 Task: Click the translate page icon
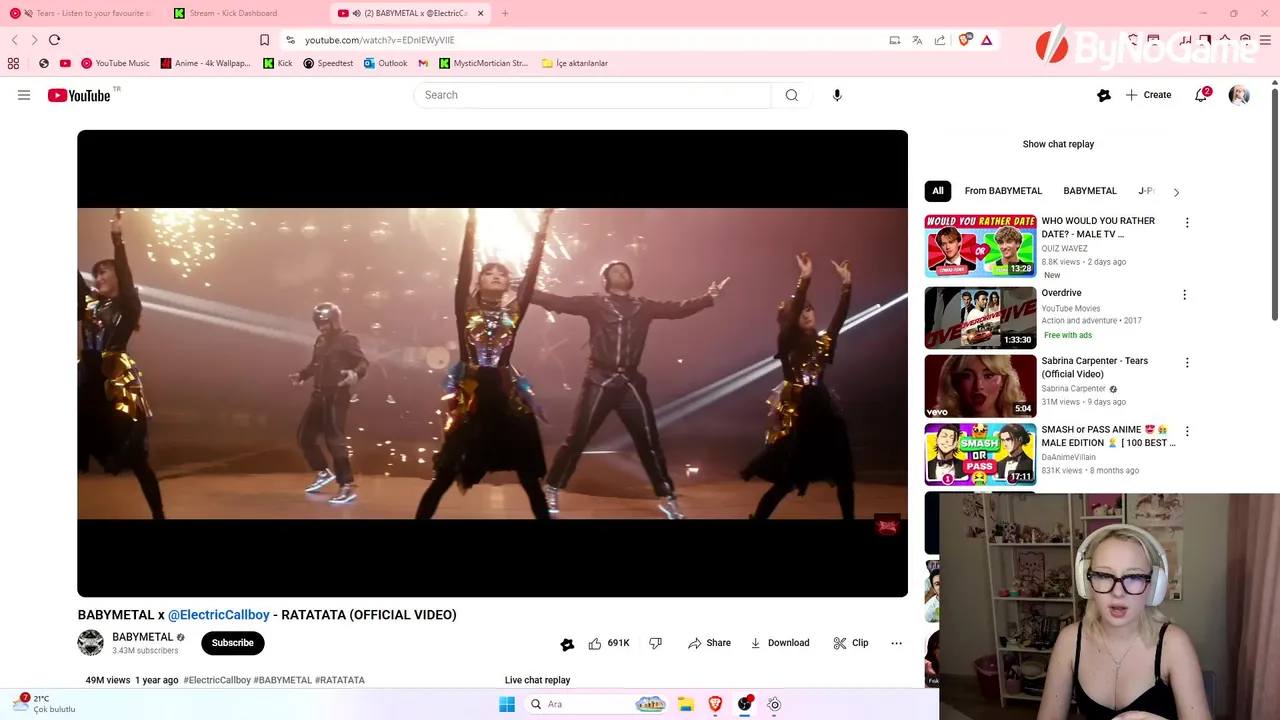pyautogui.click(x=917, y=40)
